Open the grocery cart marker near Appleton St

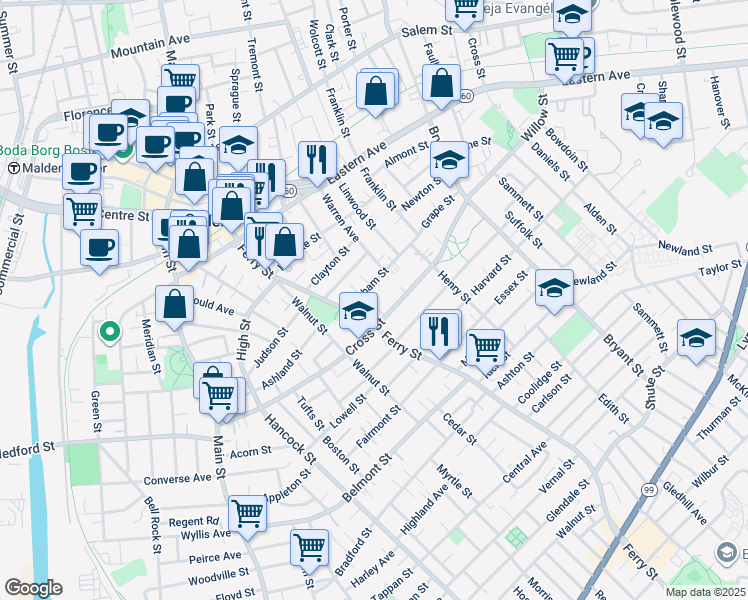pos(247,514)
